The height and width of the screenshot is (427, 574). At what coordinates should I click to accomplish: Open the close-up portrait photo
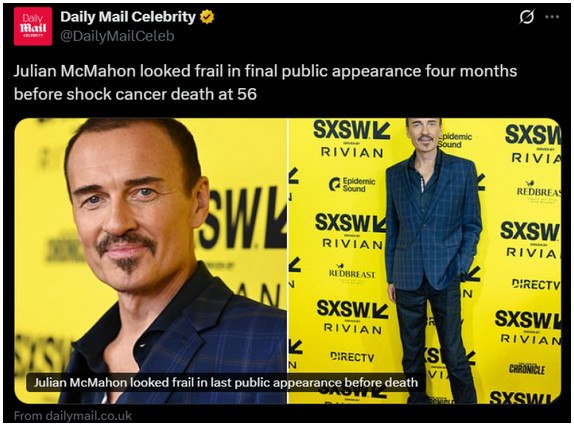pyautogui.click(x=150, y=261)
